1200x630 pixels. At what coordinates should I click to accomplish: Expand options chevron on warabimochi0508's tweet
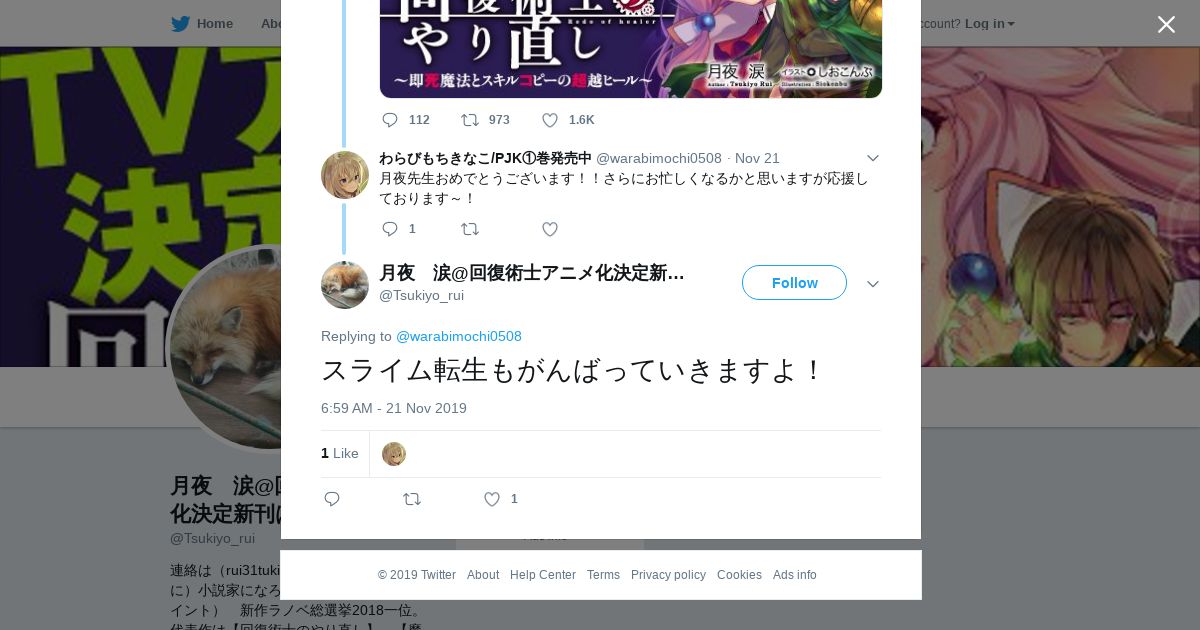tap(872, 158)
